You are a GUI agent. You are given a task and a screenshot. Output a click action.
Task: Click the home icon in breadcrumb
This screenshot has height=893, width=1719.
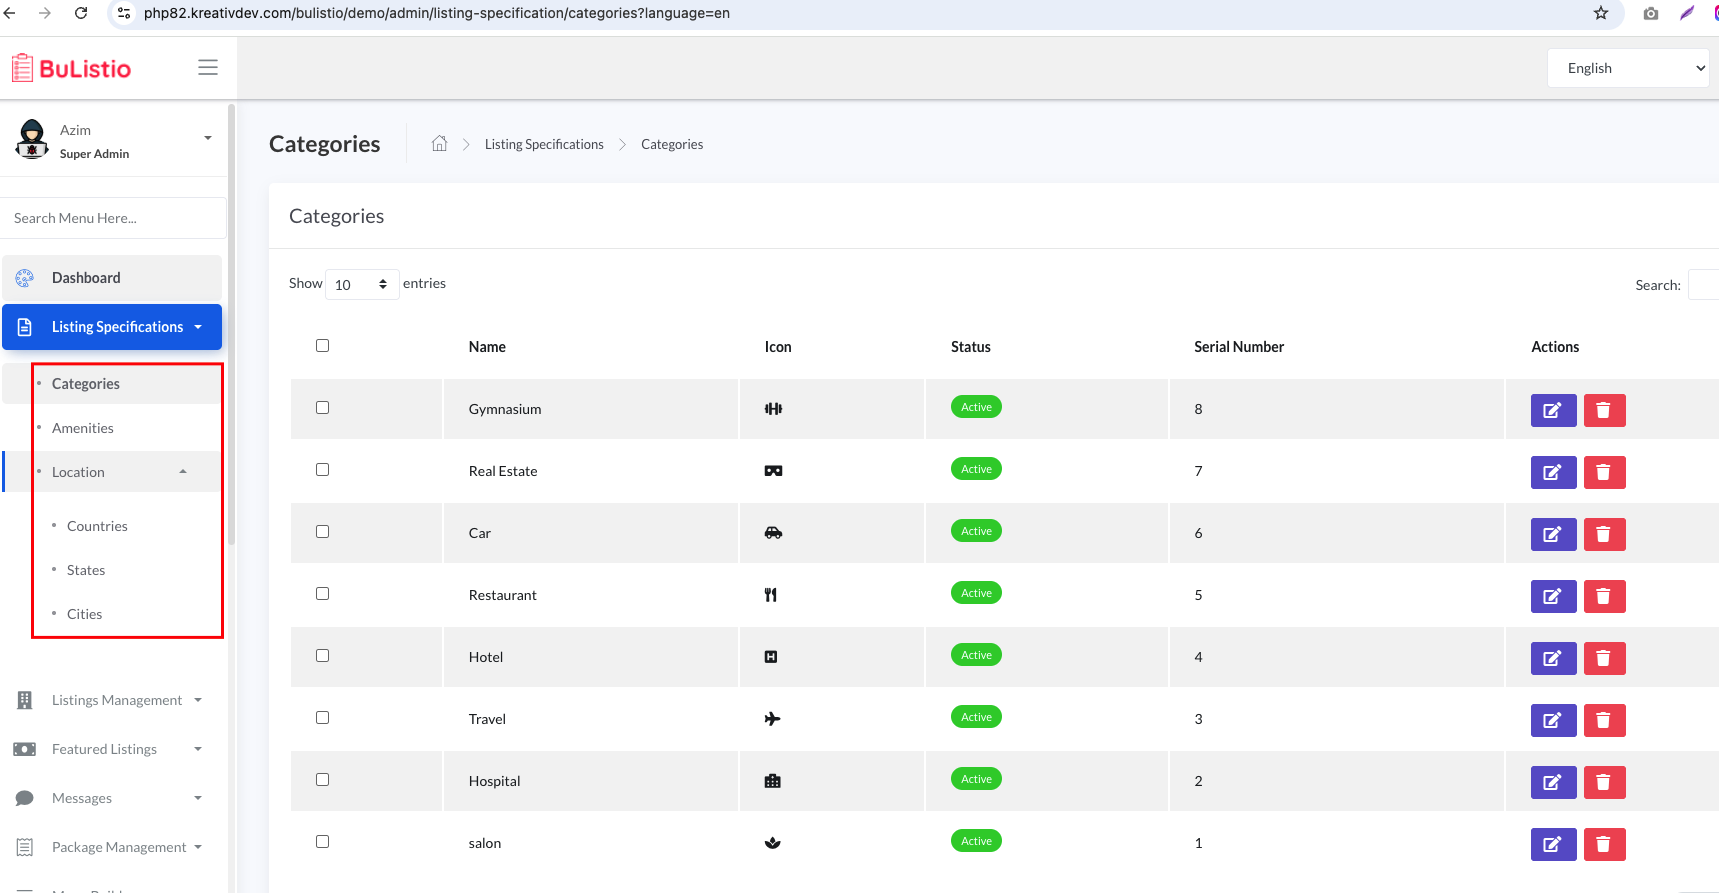[x=439, y=144]
